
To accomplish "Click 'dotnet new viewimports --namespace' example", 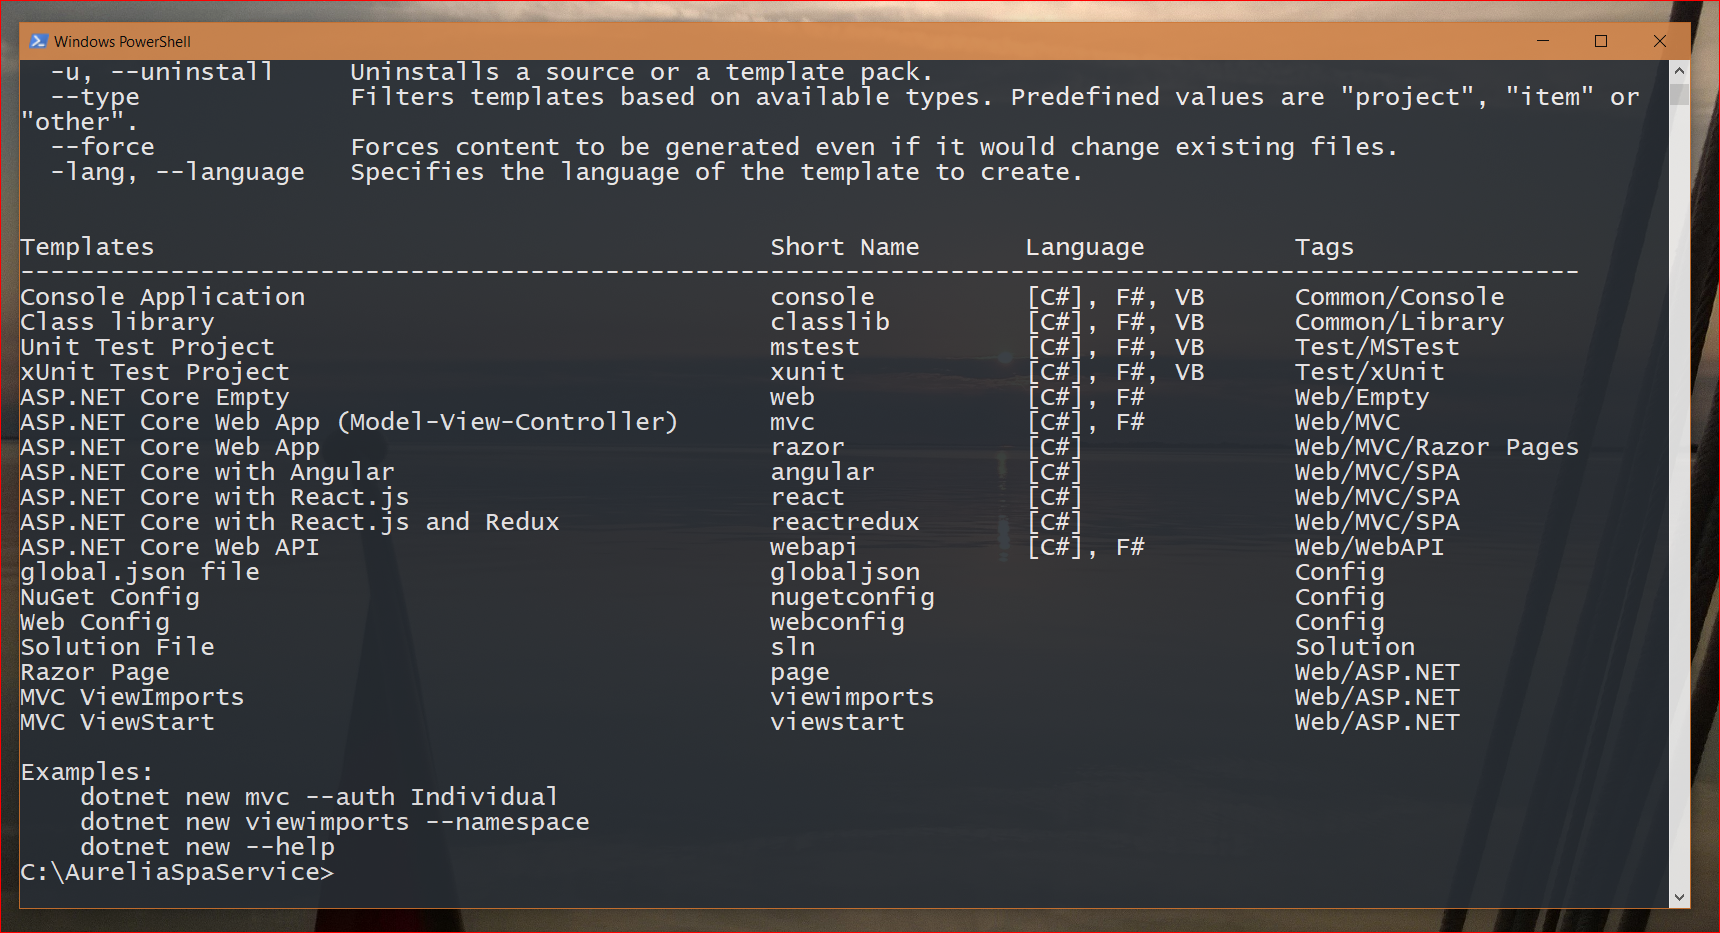I will [x=335, y=822].
